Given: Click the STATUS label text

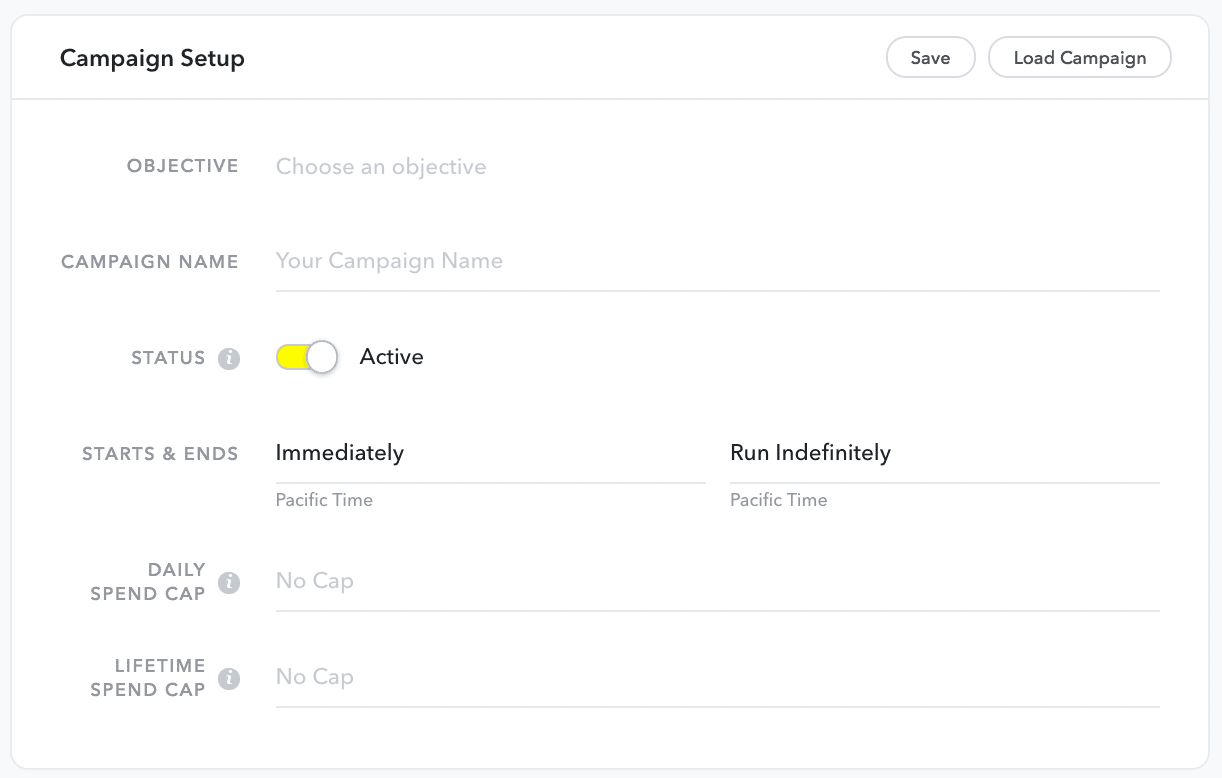Looking at the screenshot, I should tap(168, 358).
